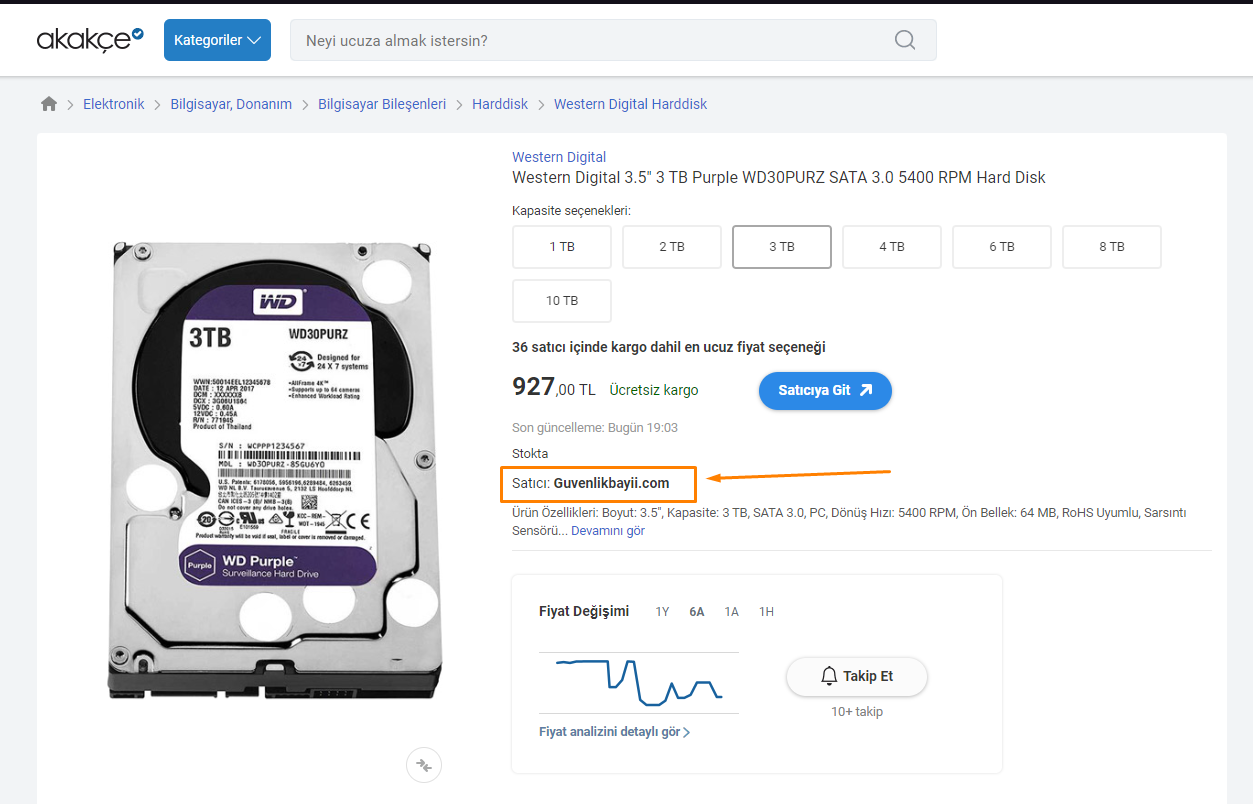The image size is (1253, 804).
Task: Click the Takip Et button
Action: [x=857, y=676]
